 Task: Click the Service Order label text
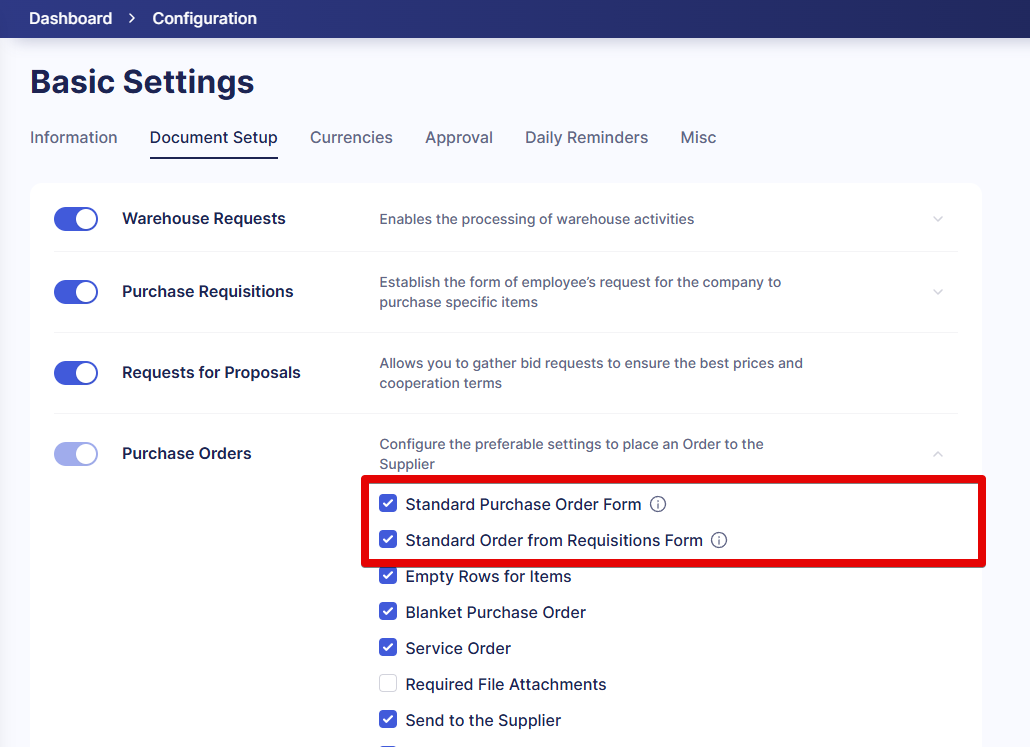coord(458,648)
